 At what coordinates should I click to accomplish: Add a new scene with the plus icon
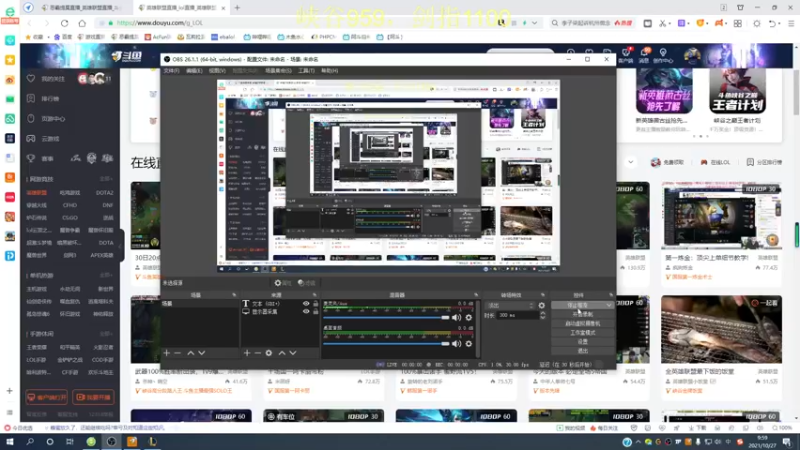point(166,353)
